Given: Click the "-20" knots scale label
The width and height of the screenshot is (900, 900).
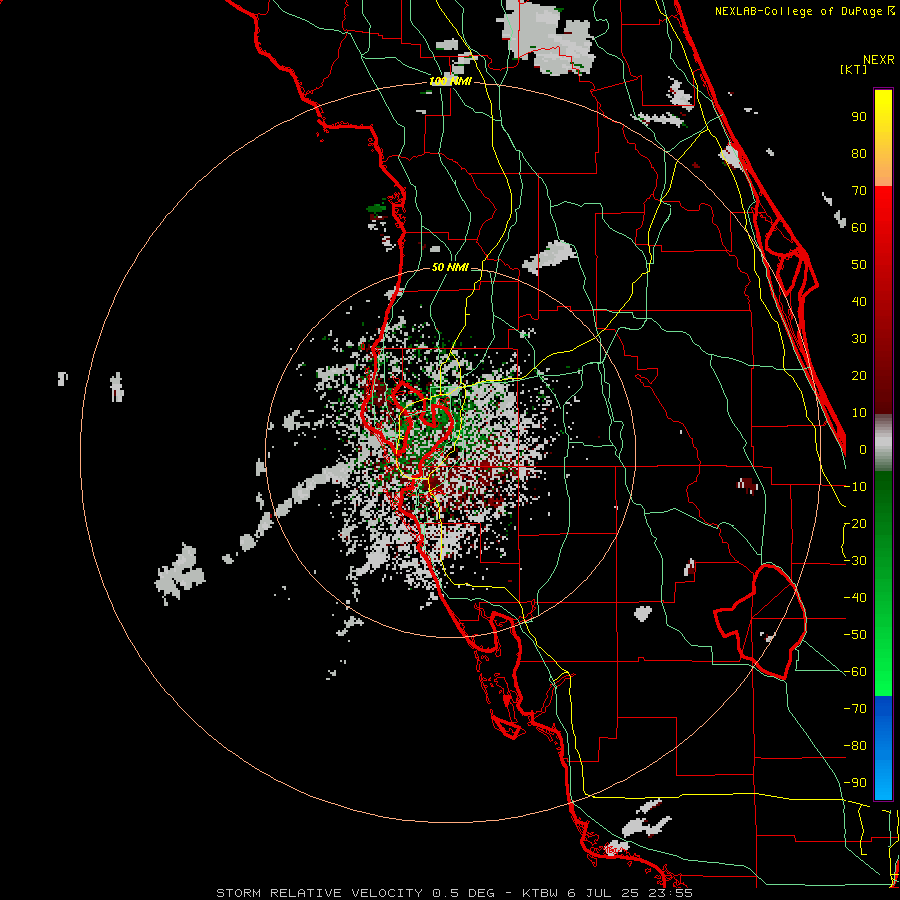Looking at the screenshot, I should coord(855,524).
